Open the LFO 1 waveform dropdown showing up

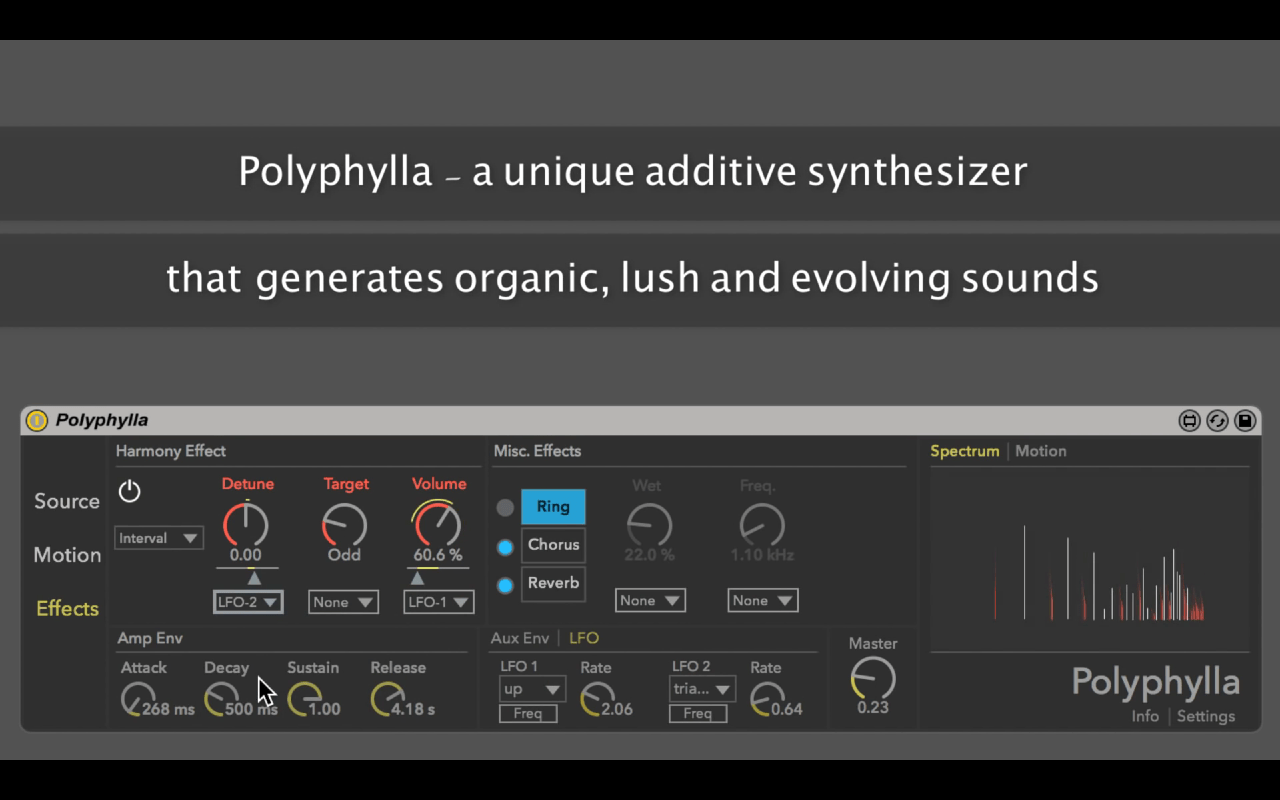coord(532,689)
